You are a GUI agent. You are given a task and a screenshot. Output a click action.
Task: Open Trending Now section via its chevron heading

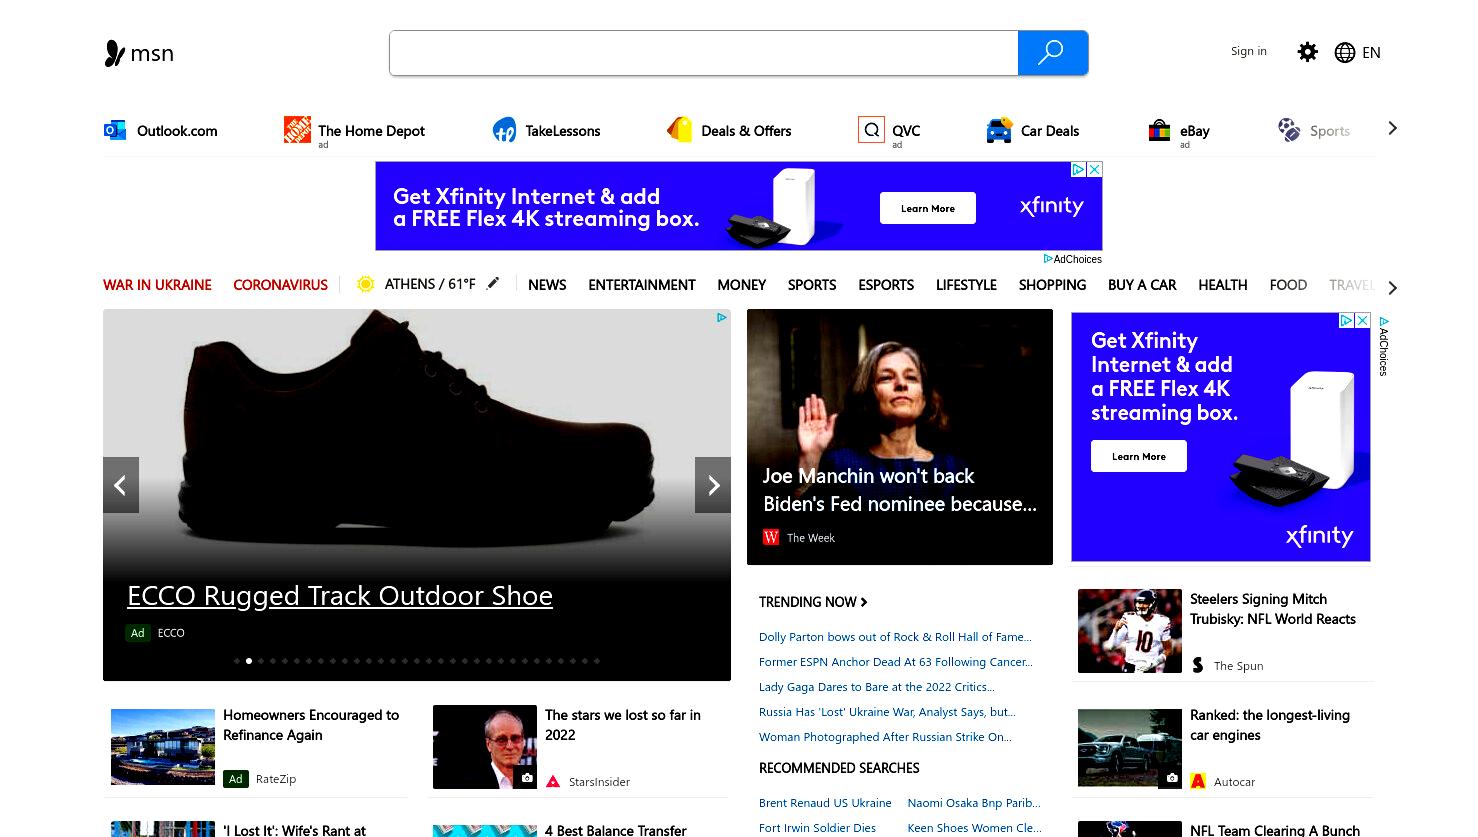(813, 602)
